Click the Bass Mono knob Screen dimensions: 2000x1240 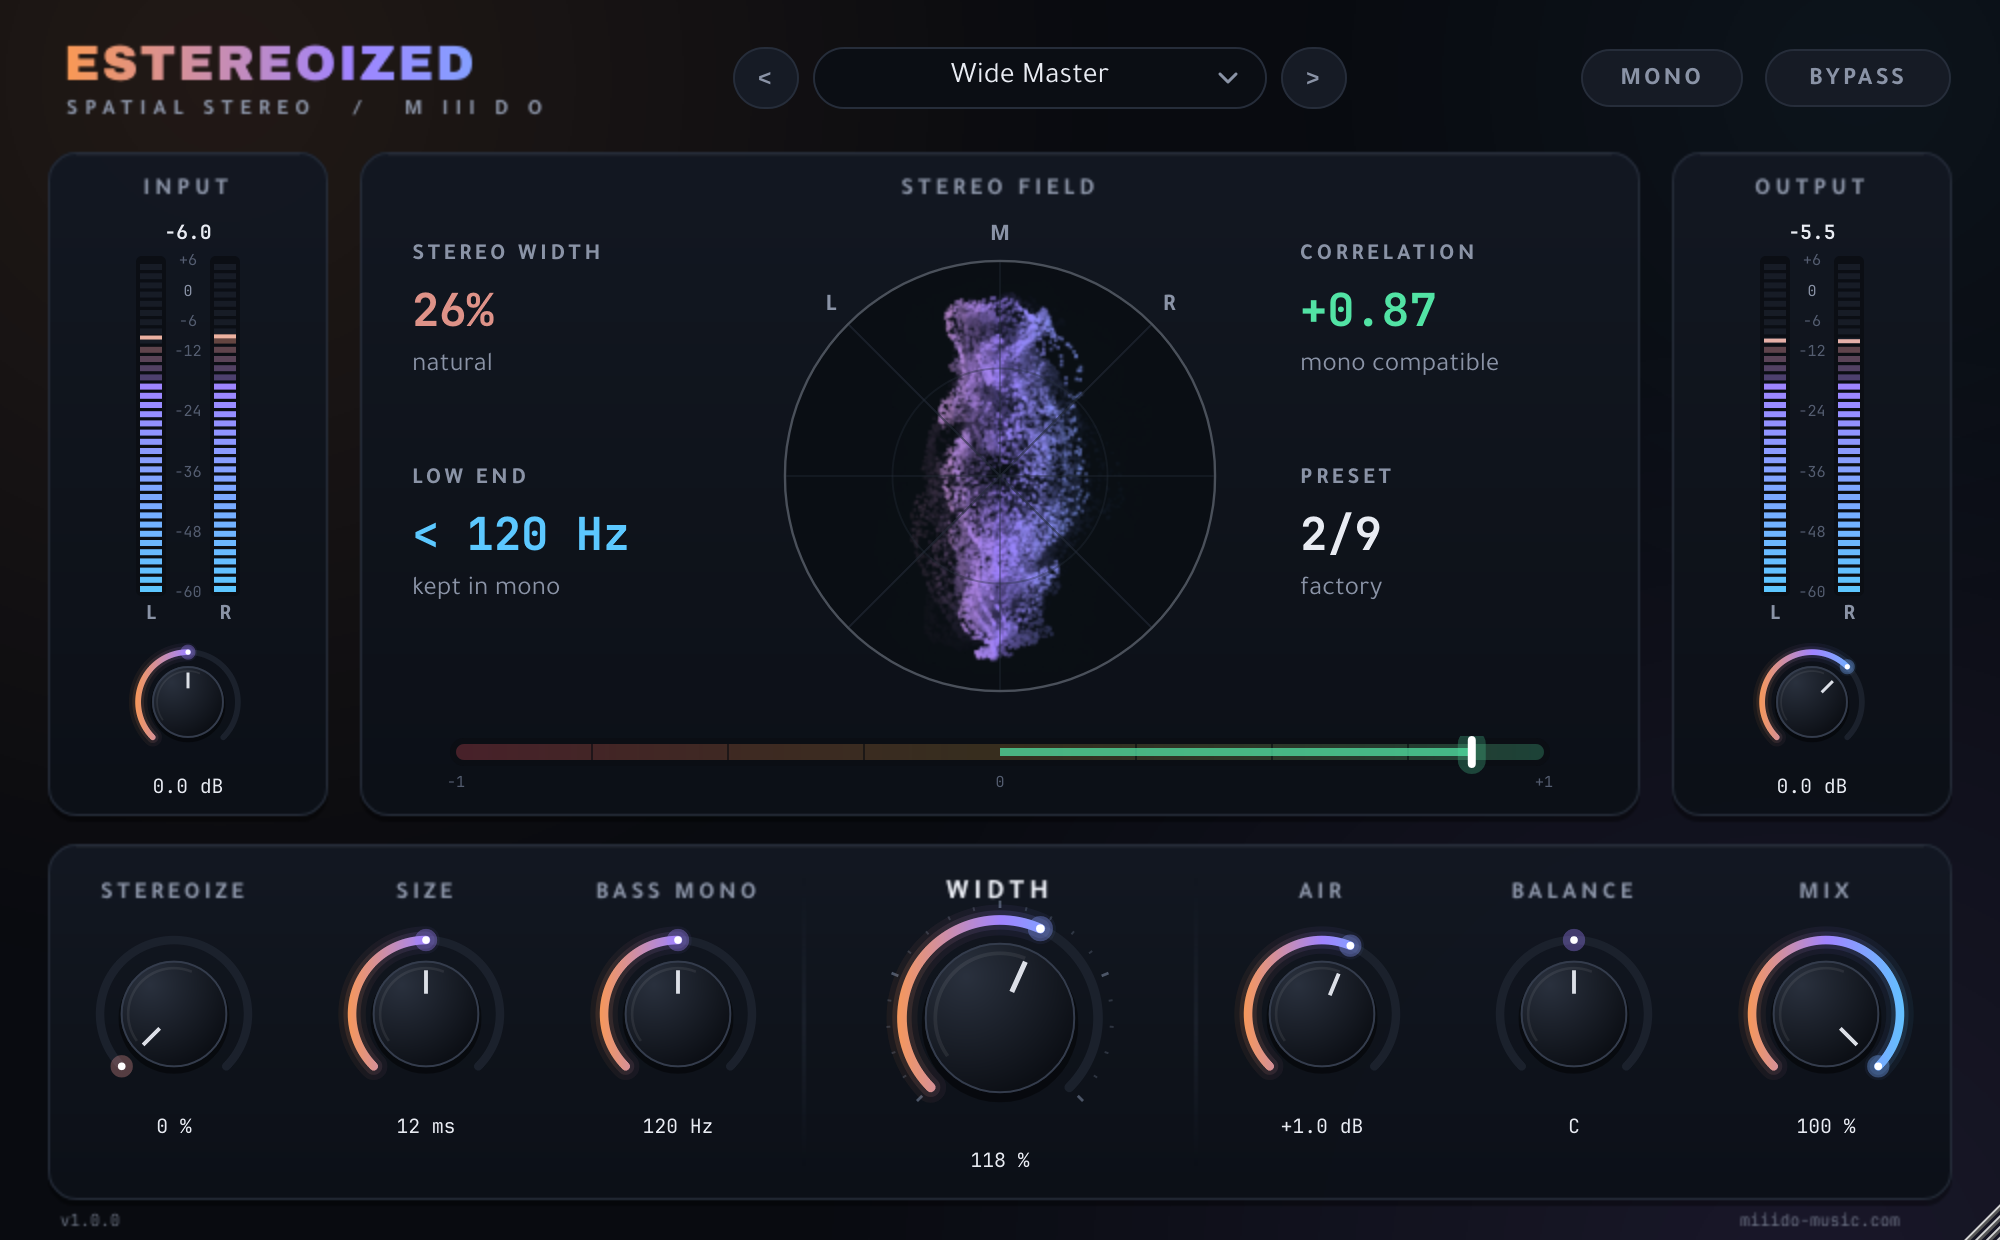click(x=678, y=1014)
